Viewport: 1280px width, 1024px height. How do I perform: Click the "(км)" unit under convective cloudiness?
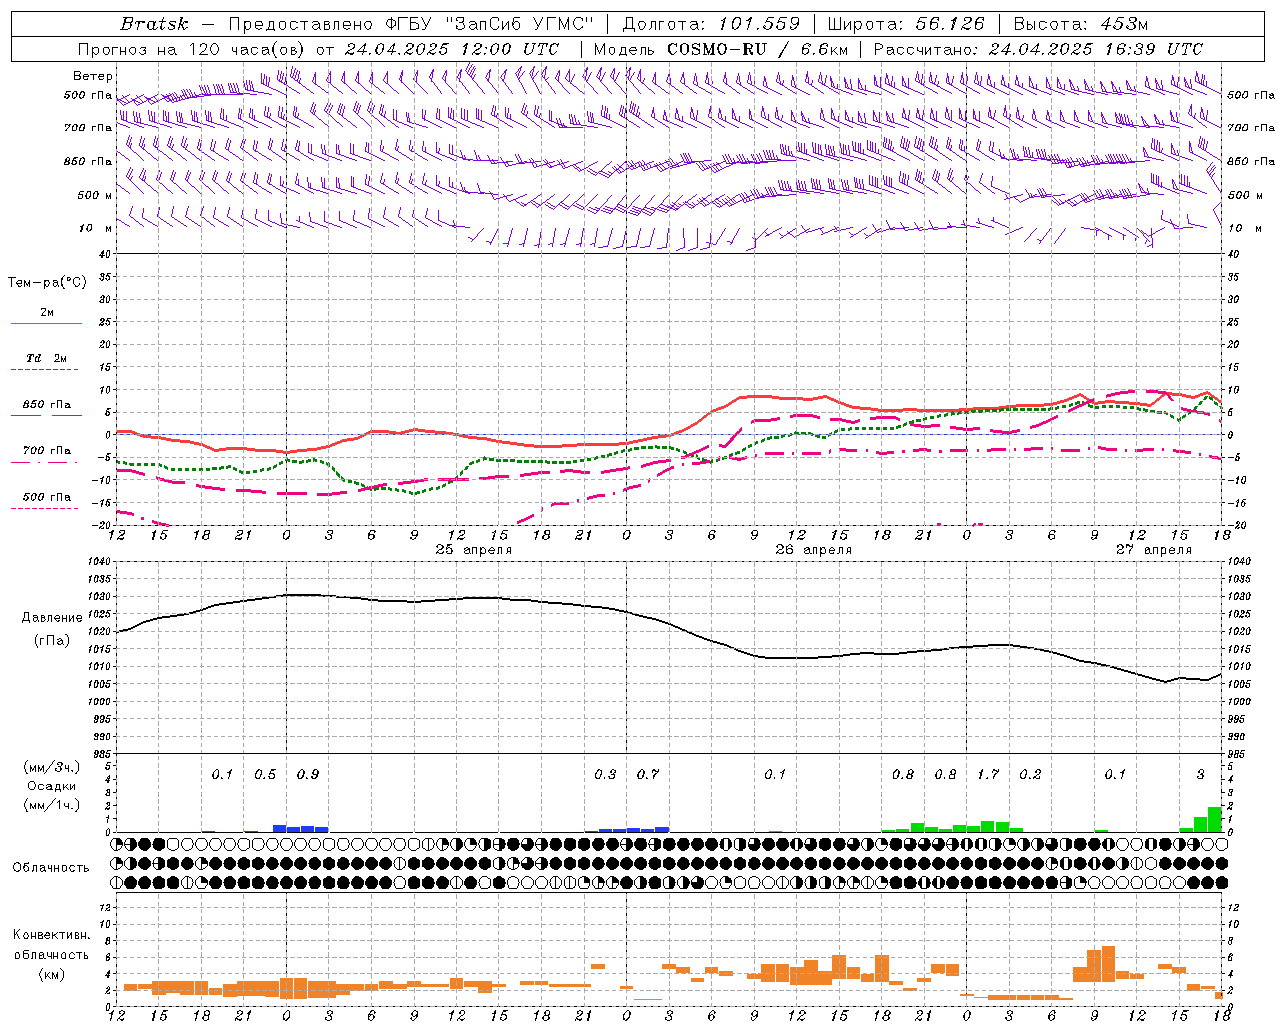52,974
